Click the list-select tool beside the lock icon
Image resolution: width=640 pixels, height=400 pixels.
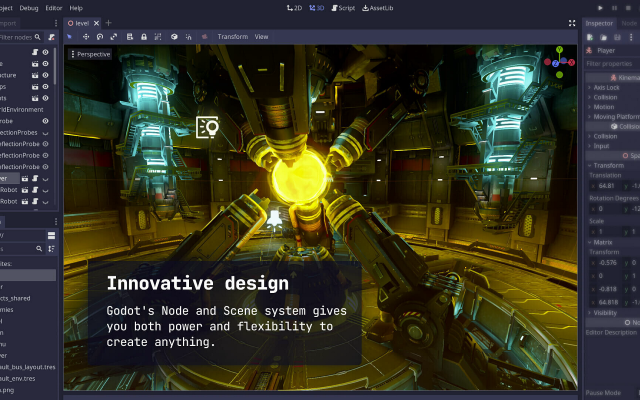tap(130, 37)
